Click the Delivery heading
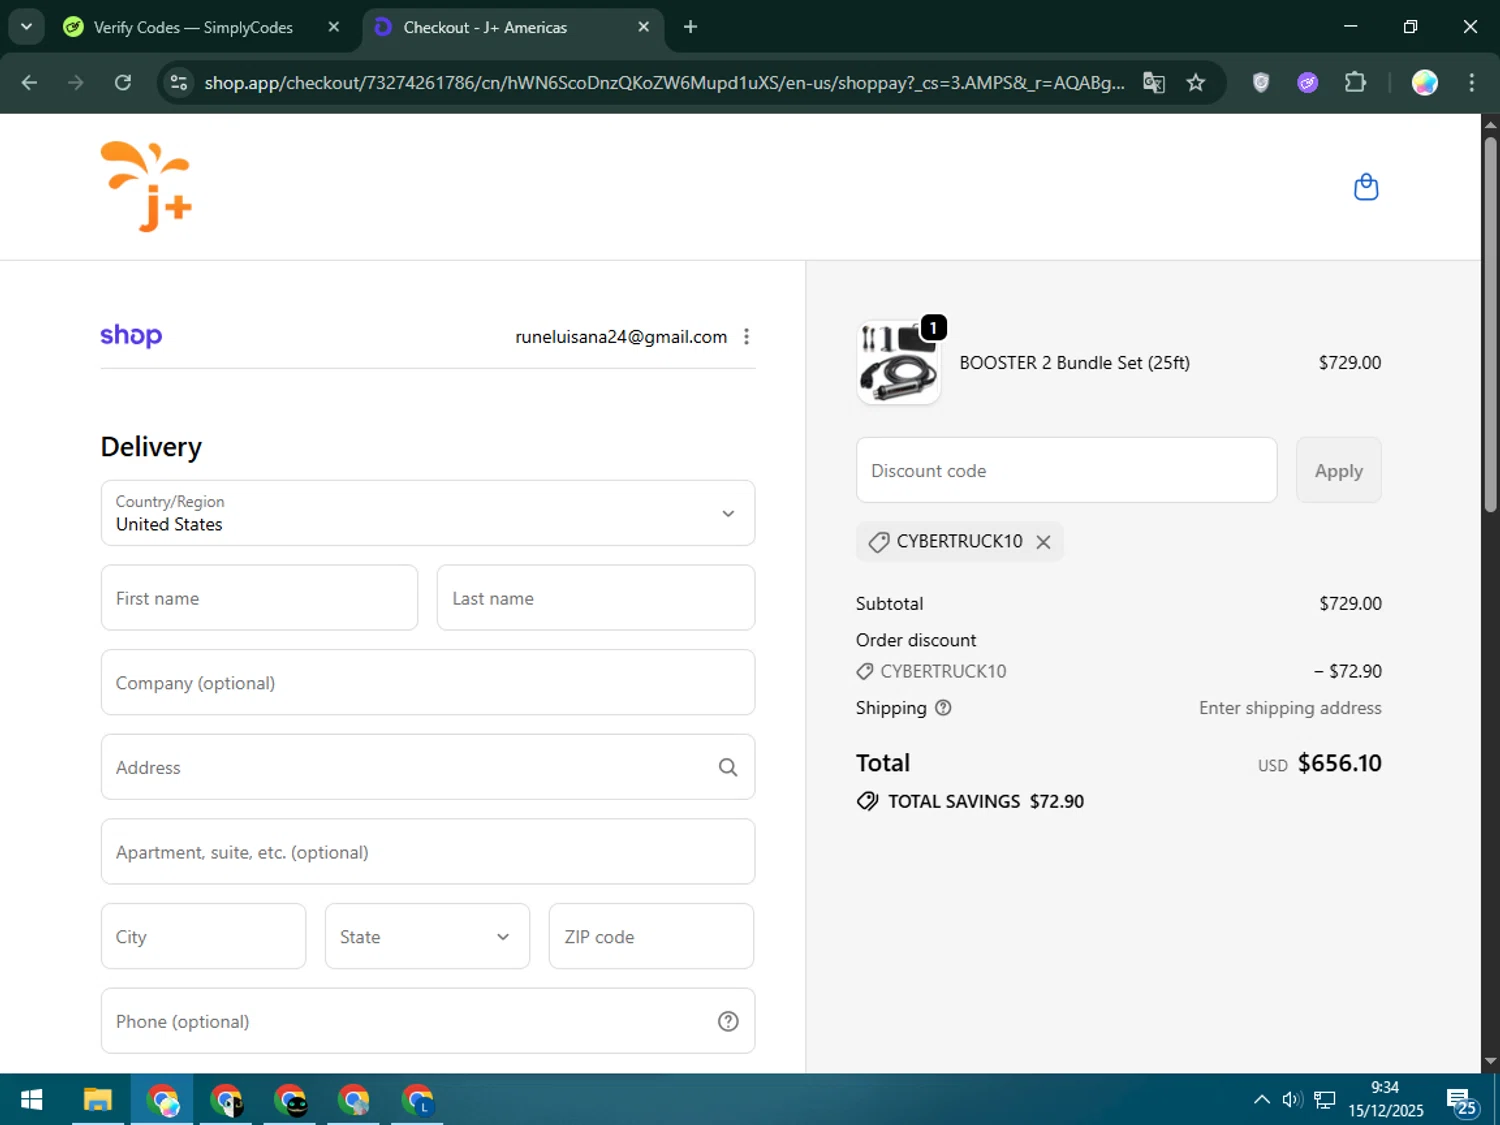 (151, 447)
